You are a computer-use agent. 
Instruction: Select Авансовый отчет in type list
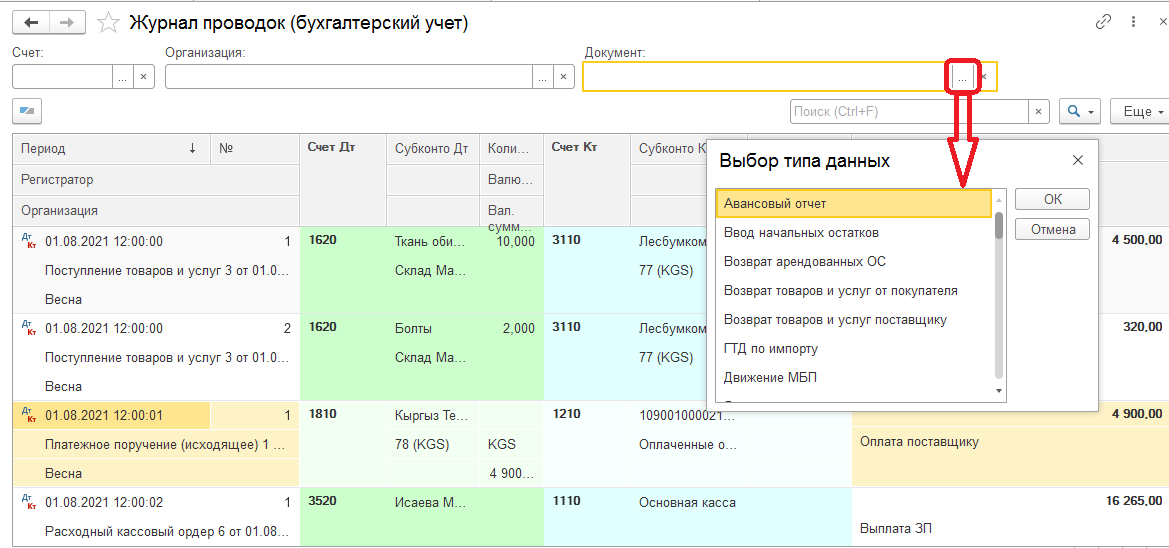point(853,203)
